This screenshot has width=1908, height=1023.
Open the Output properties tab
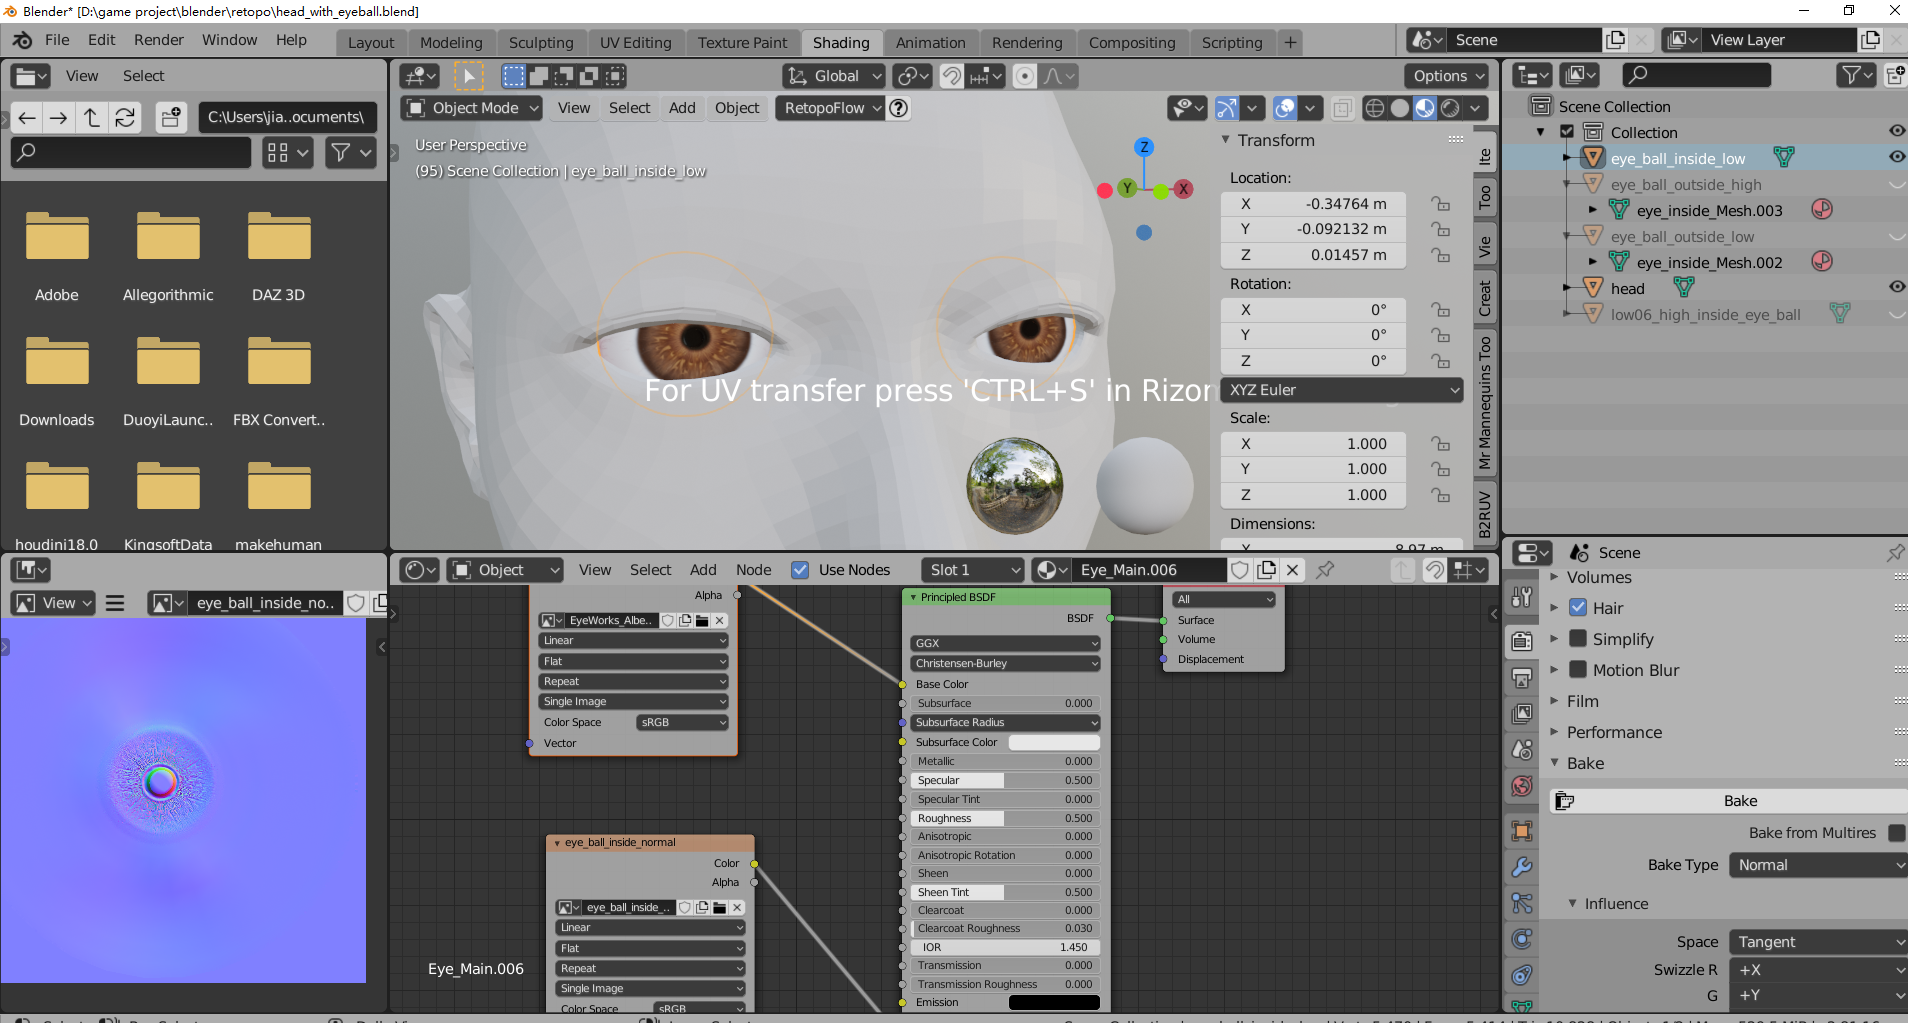point(1522,677)
